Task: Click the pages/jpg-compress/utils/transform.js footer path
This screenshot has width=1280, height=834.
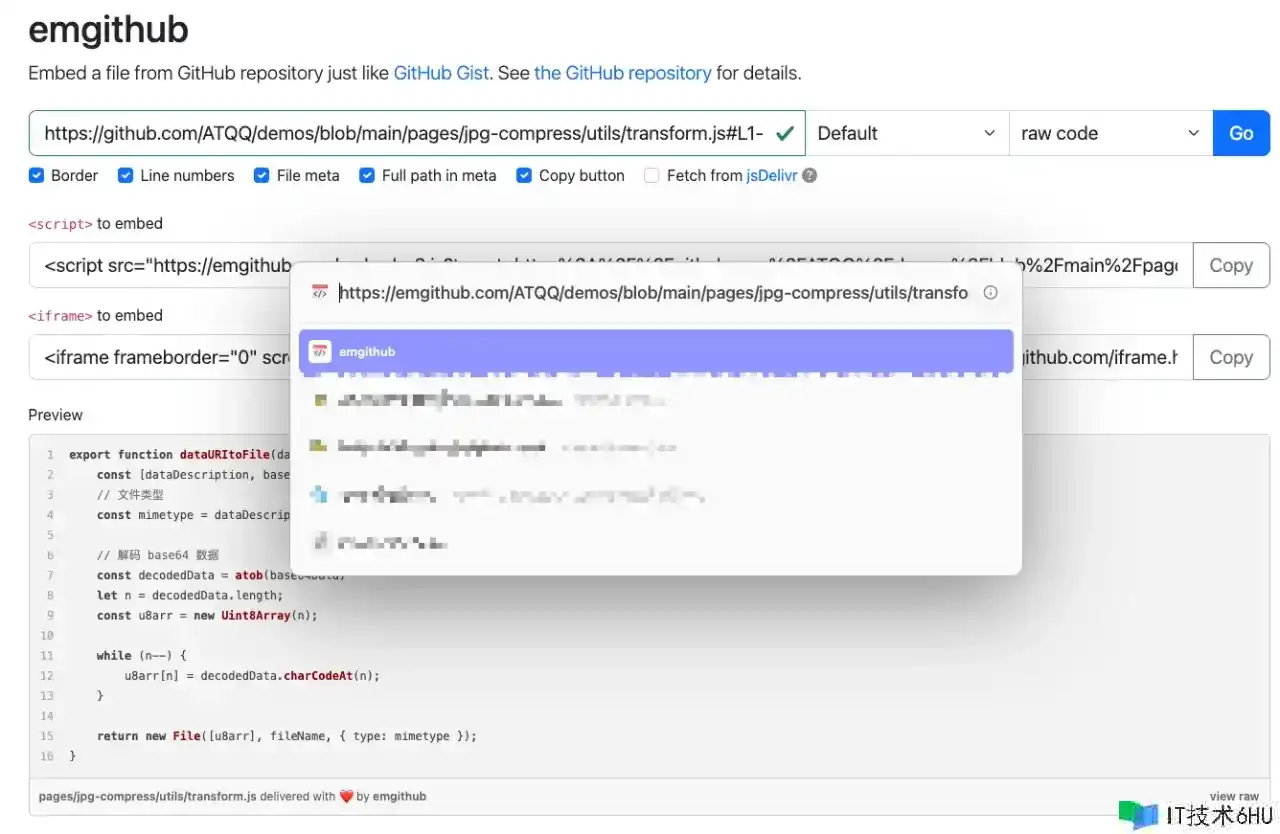Action: click(x=147, y=796)
